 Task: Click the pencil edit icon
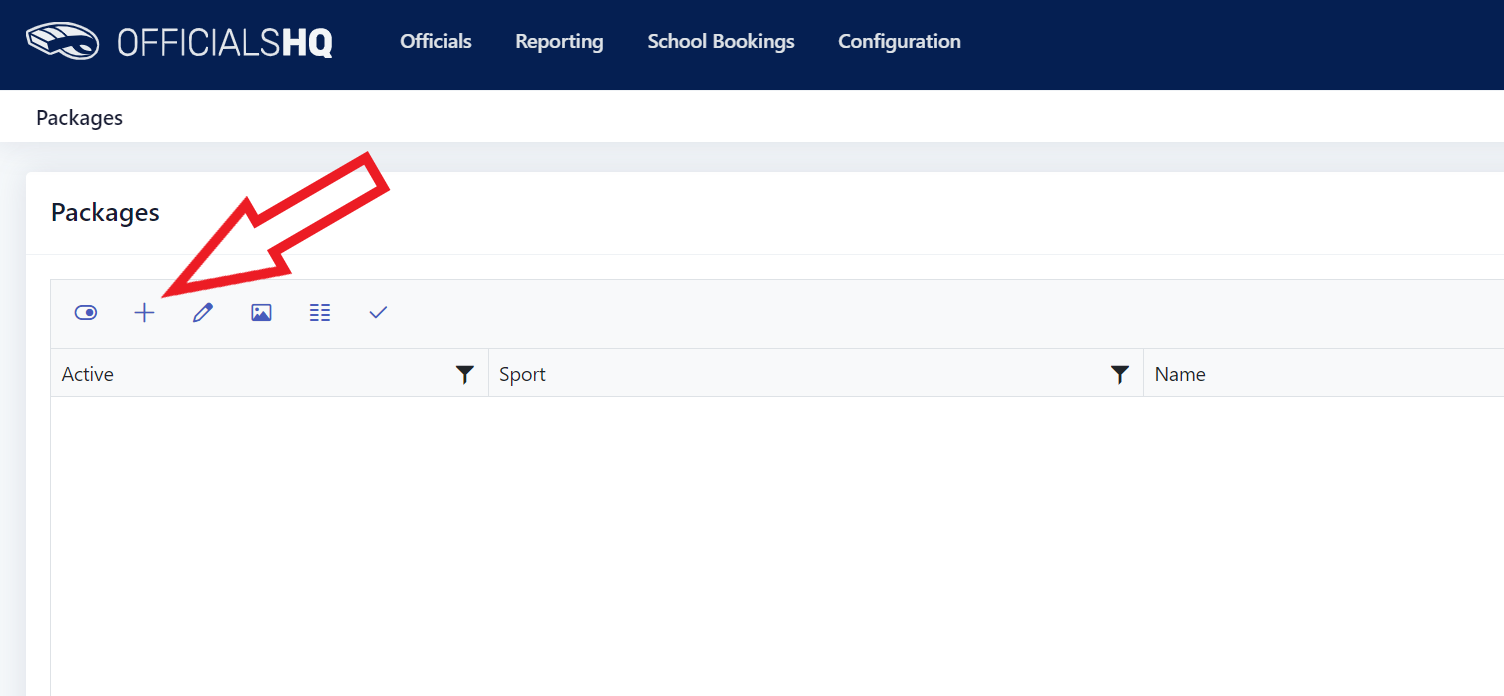(x=203, y=313)
